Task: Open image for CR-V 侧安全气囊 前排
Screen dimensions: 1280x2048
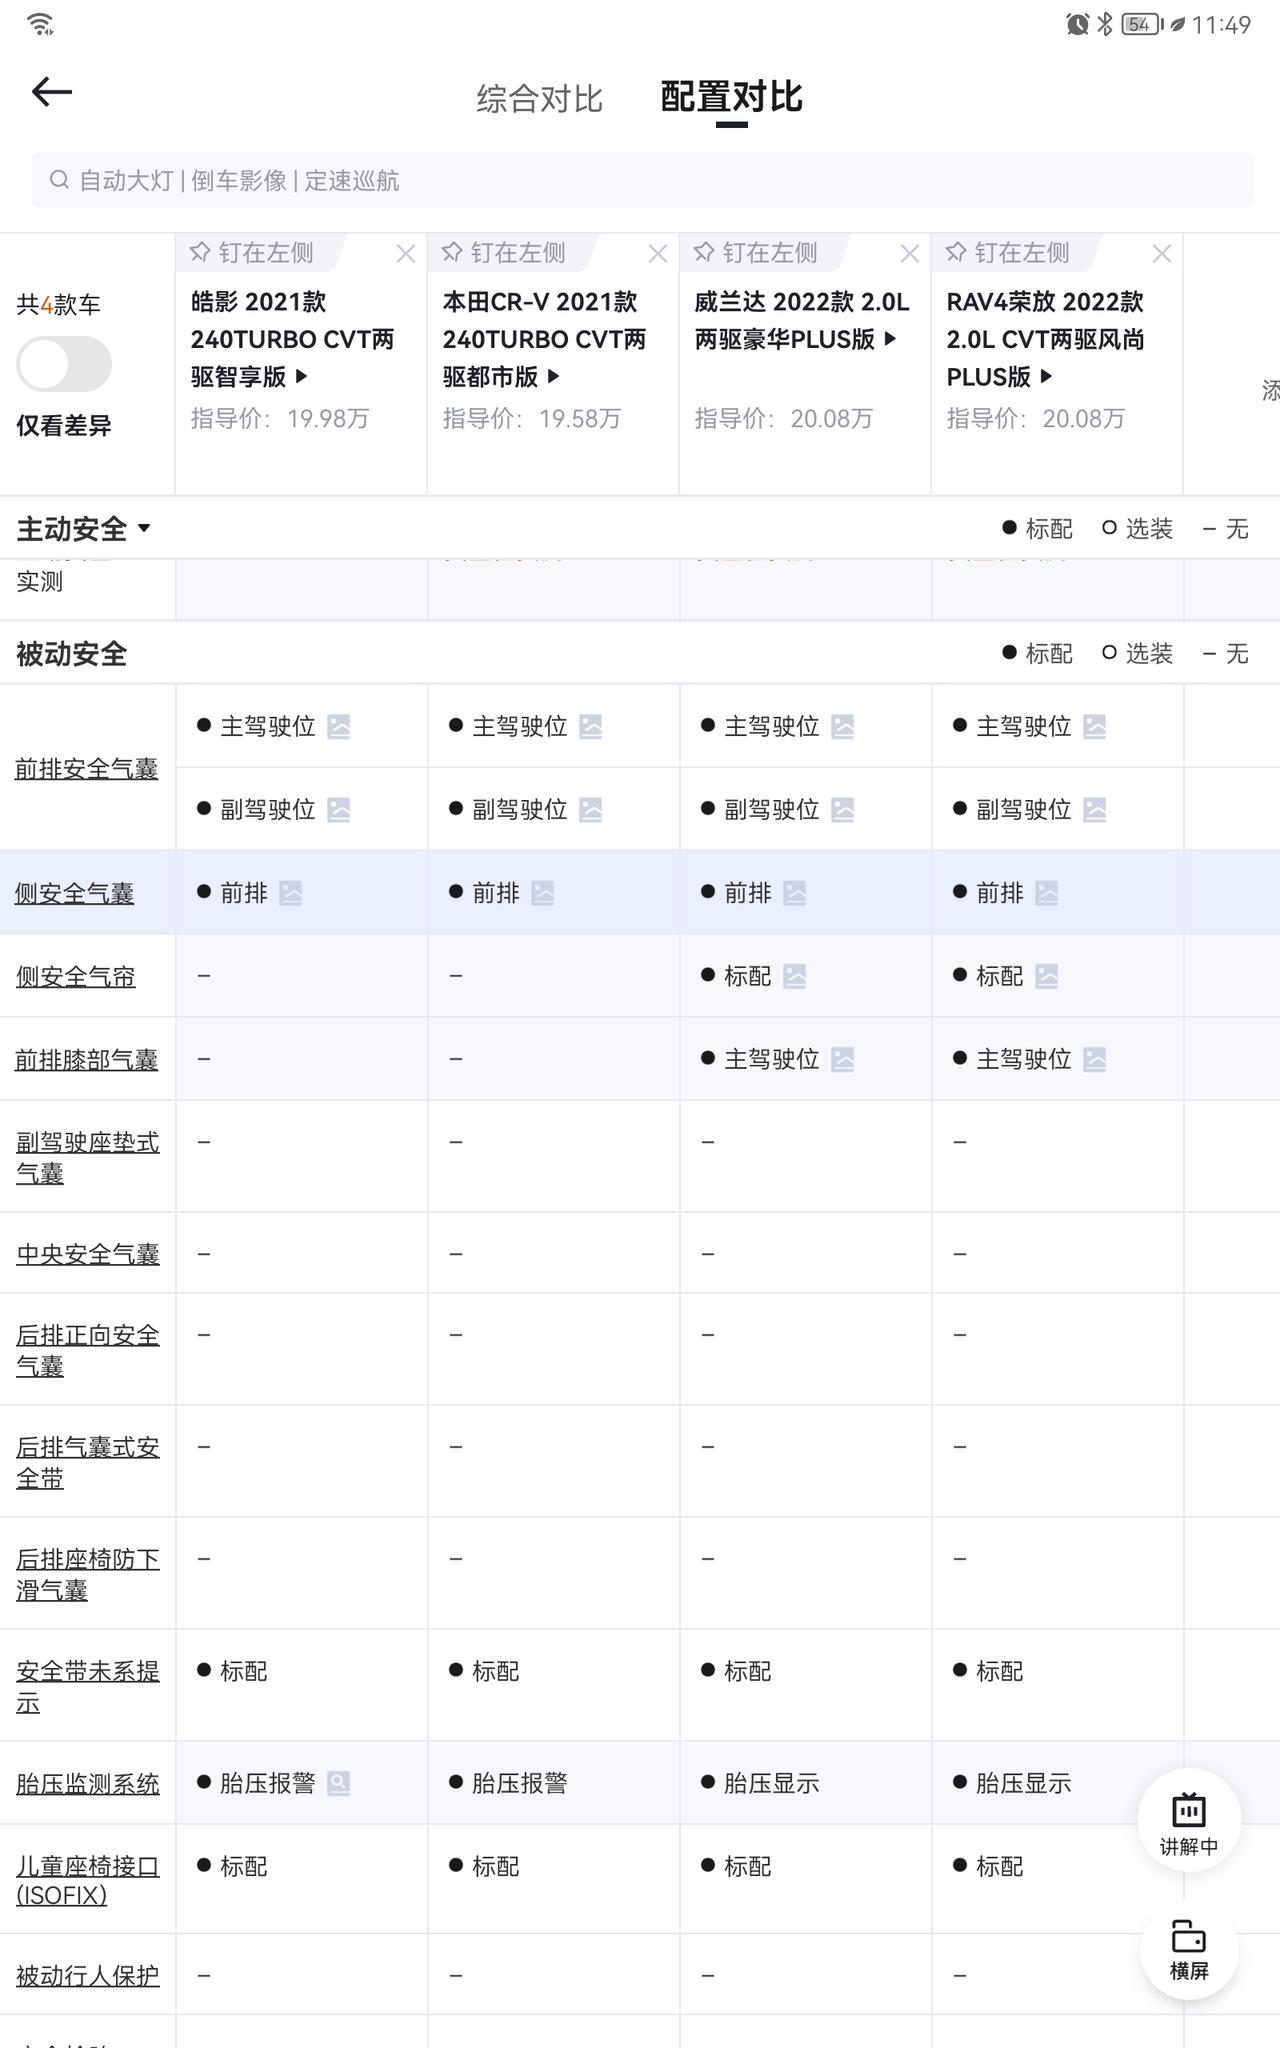Action: [x=543, y=893]
